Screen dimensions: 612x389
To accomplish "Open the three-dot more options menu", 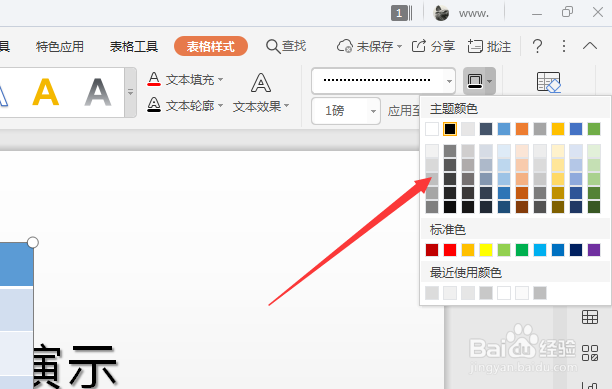I will (x=564, y=46).
